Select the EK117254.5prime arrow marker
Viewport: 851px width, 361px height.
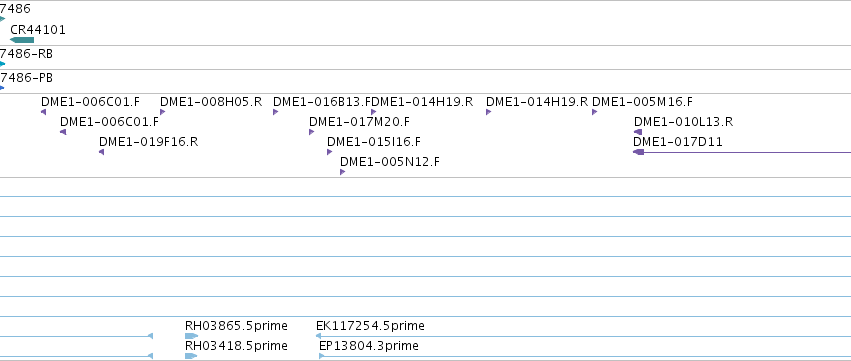[x=319, y=336]
